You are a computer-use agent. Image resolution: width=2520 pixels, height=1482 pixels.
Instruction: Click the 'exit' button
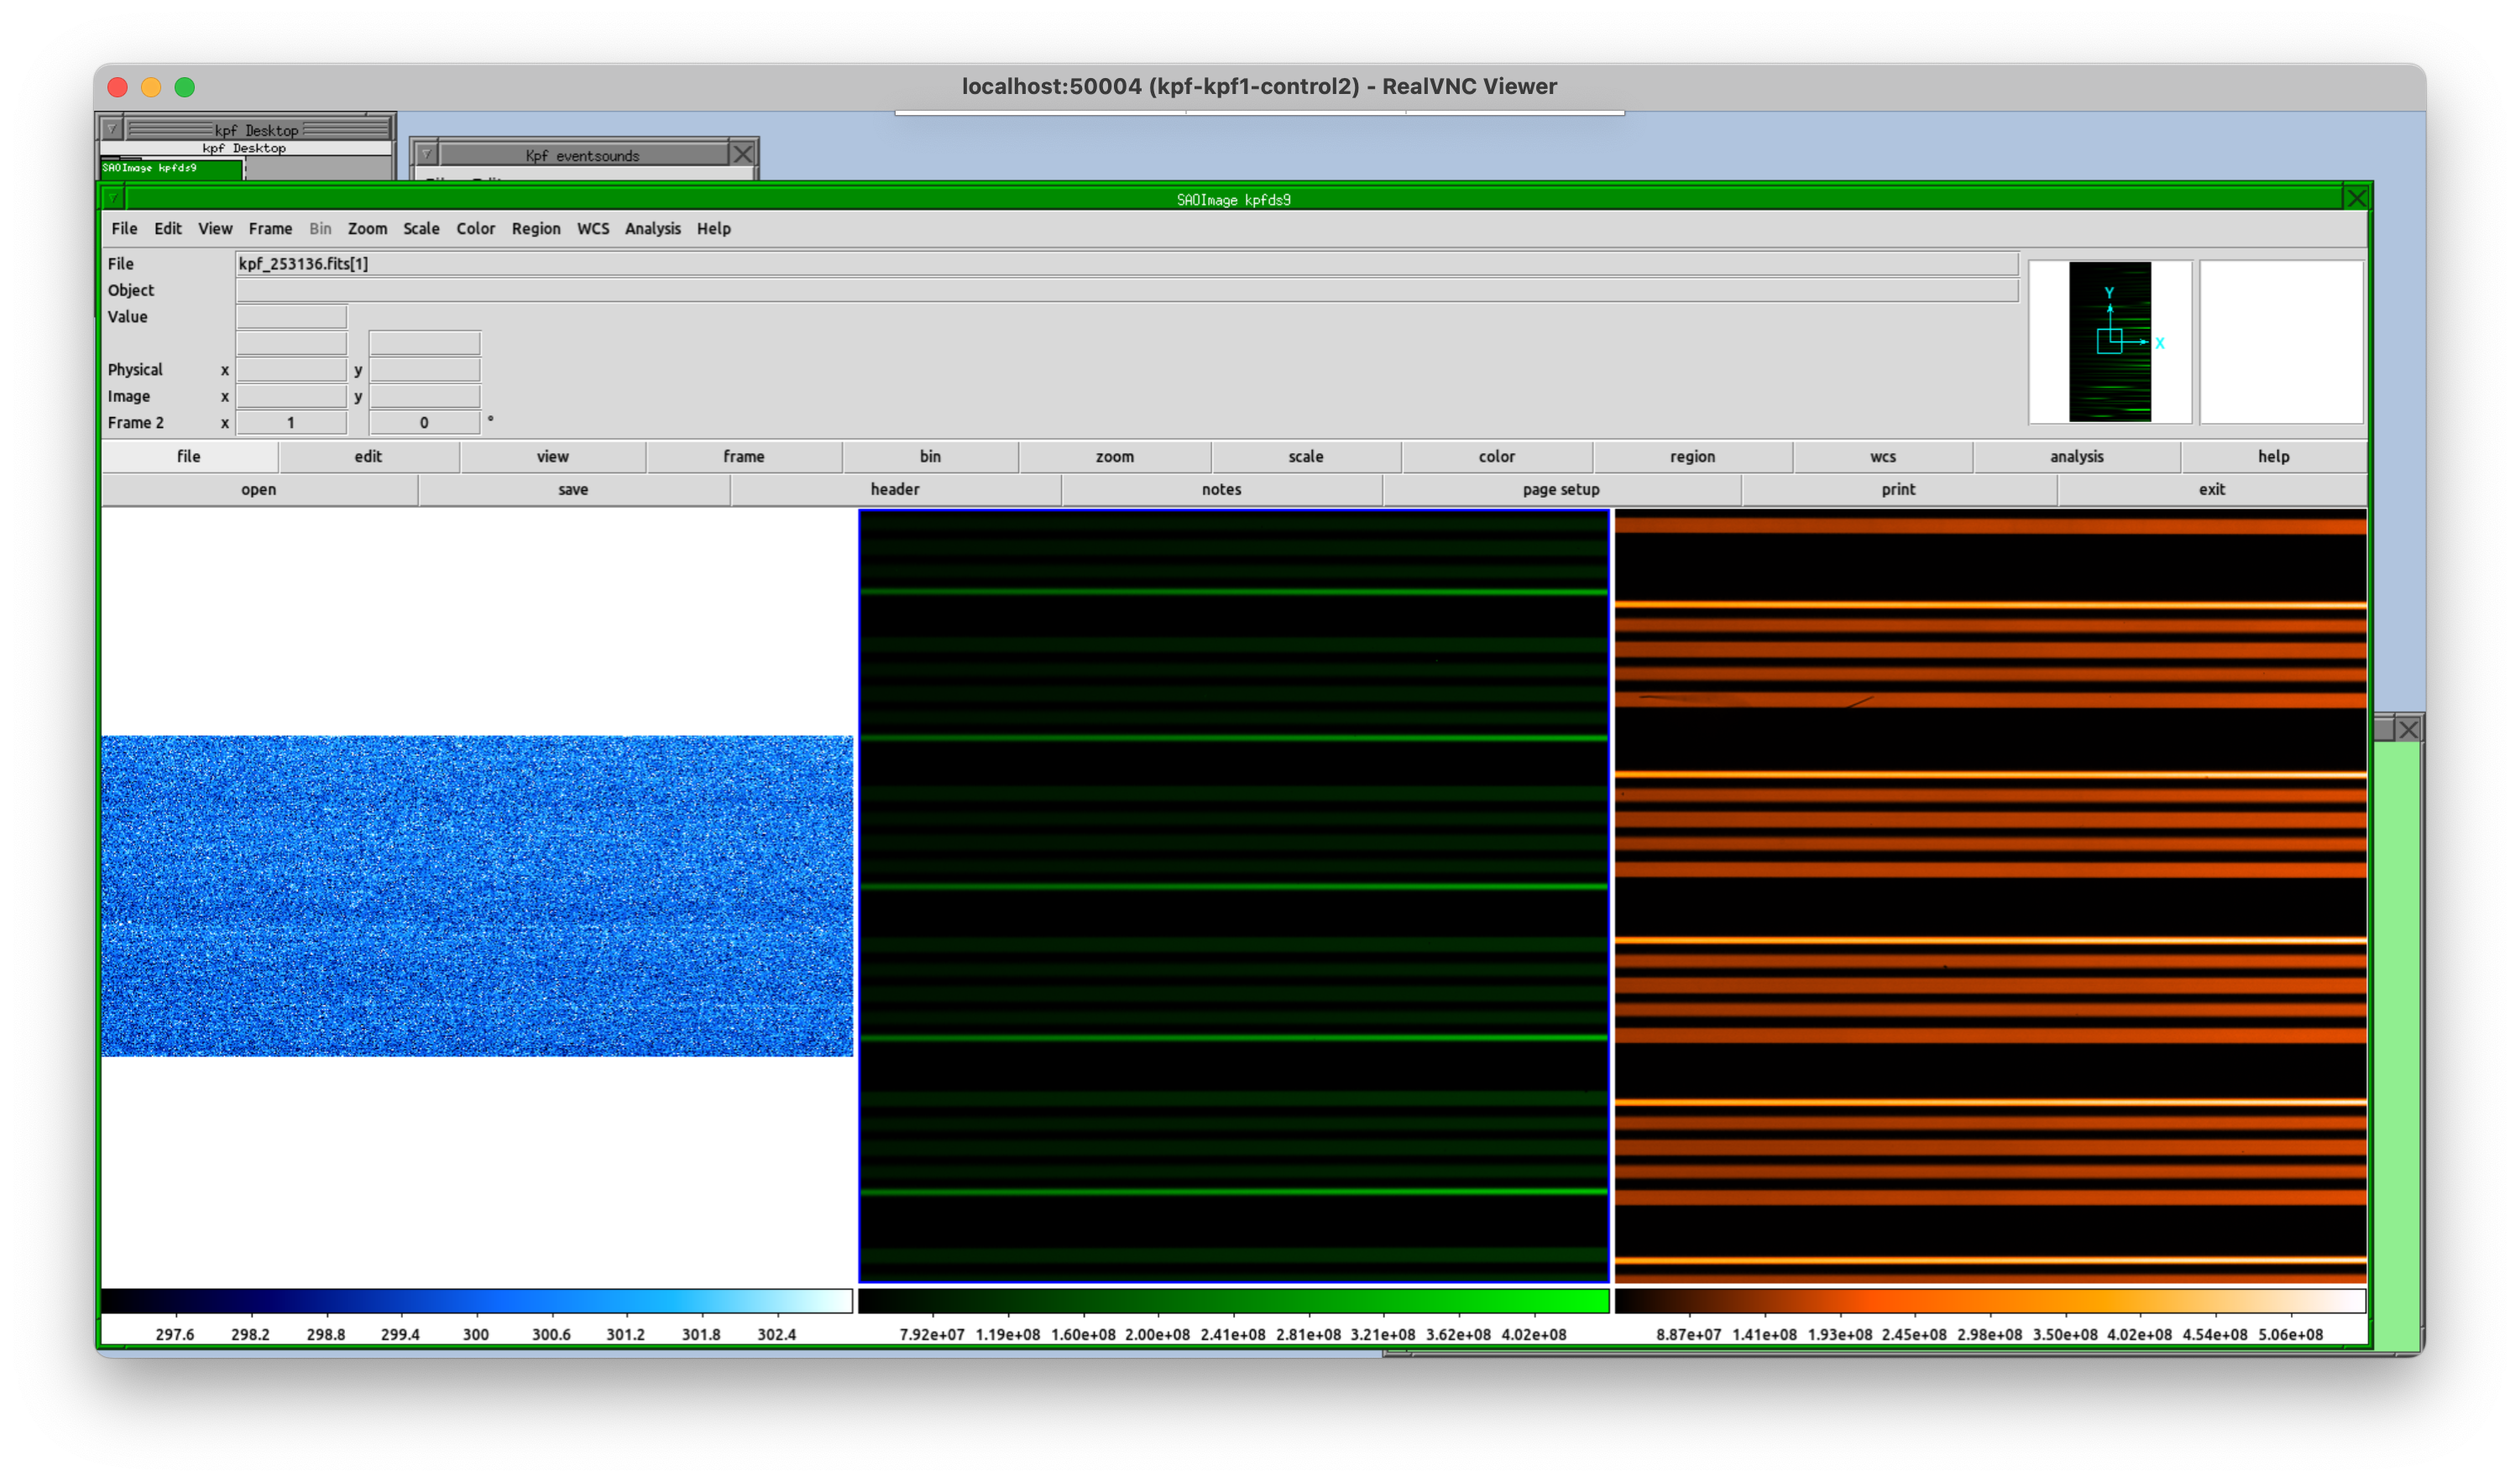[x=2212, y=489]
